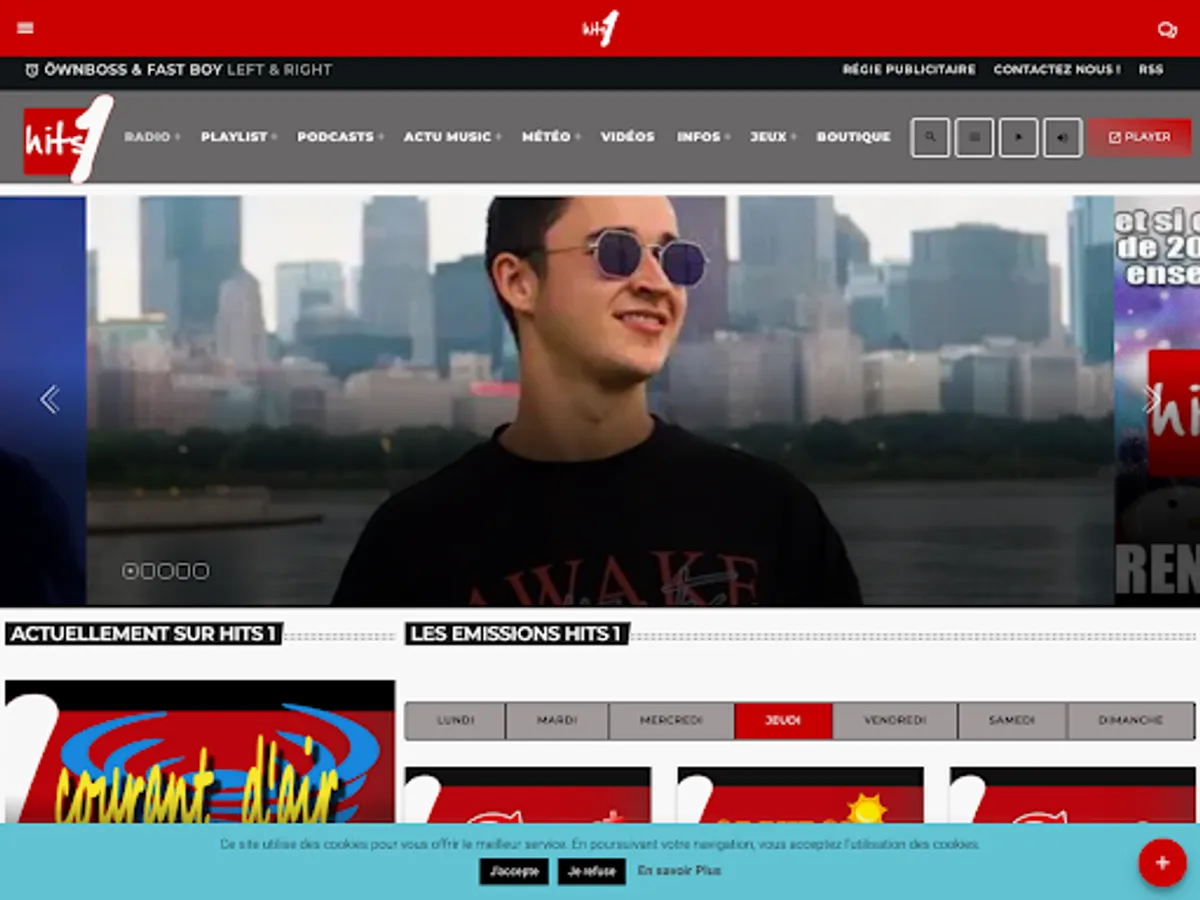
Task: Click the now-playing Öwnboss & Fast Boy title
Action: pos(188,70)
